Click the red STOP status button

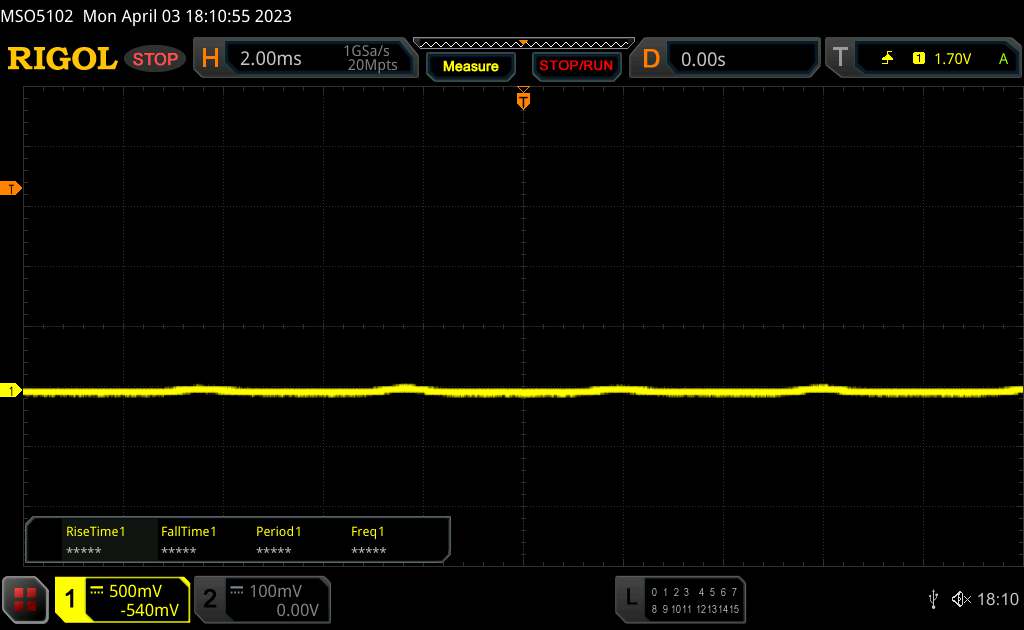coord(157,59)
